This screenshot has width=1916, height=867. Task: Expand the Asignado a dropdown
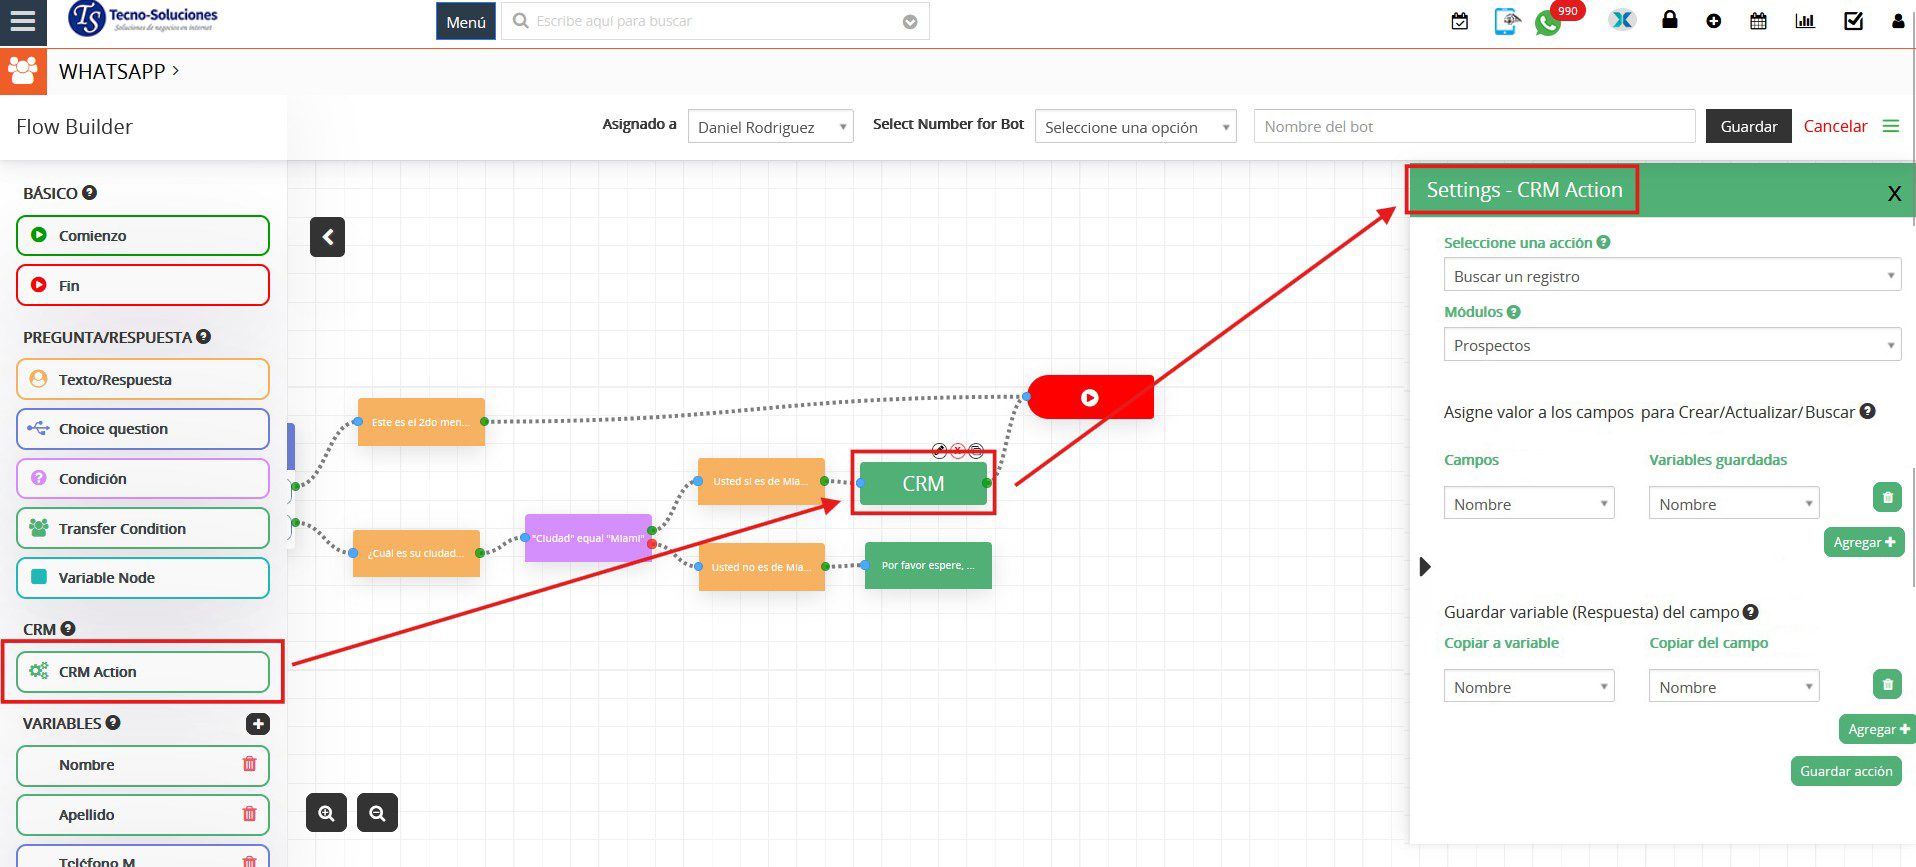(x=770, y=127)
